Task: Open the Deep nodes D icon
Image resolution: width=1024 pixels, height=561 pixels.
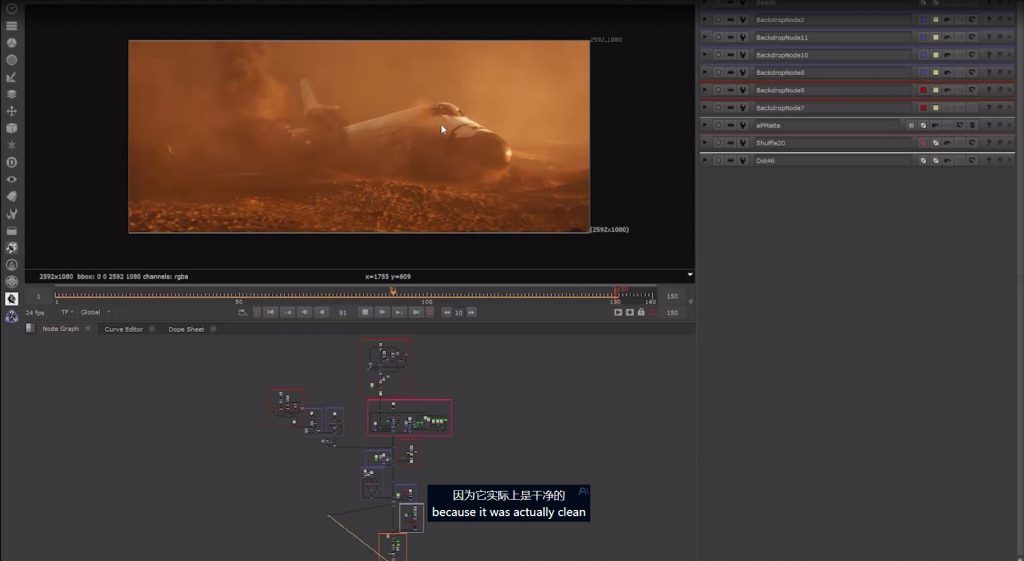Action: 11,162
